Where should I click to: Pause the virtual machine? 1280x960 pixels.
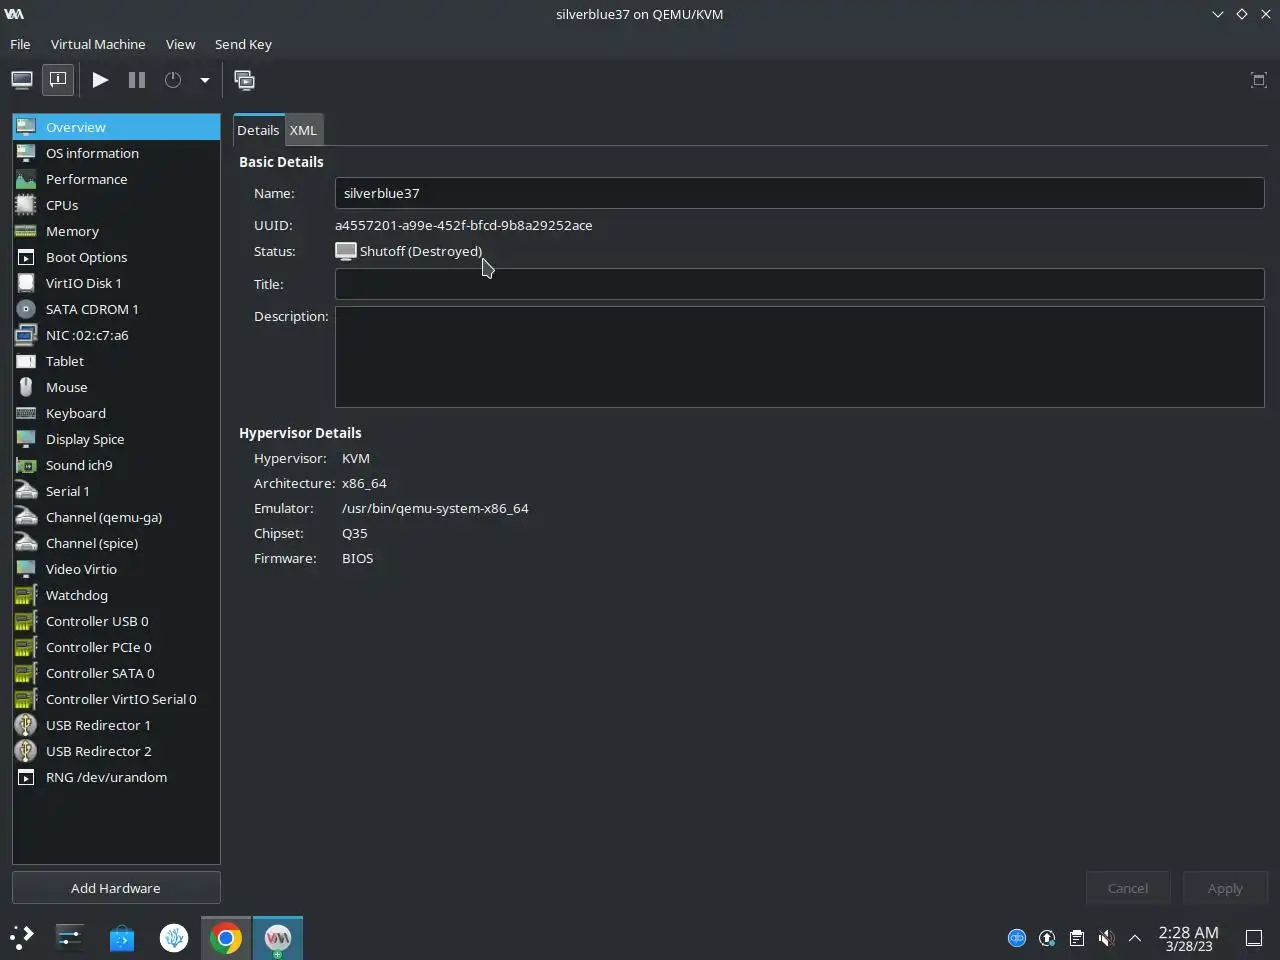(x=137, y=80)
